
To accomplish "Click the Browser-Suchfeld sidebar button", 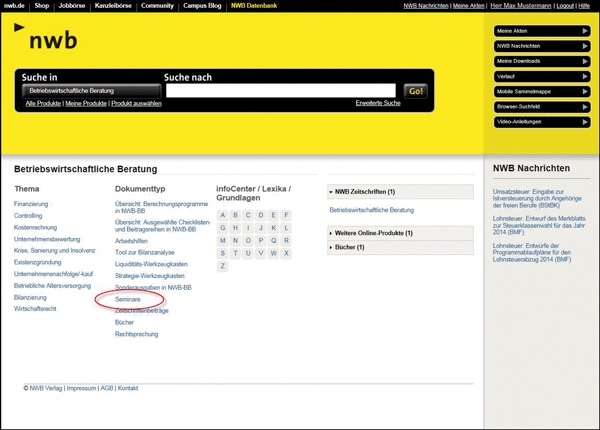I will point(542,107).
